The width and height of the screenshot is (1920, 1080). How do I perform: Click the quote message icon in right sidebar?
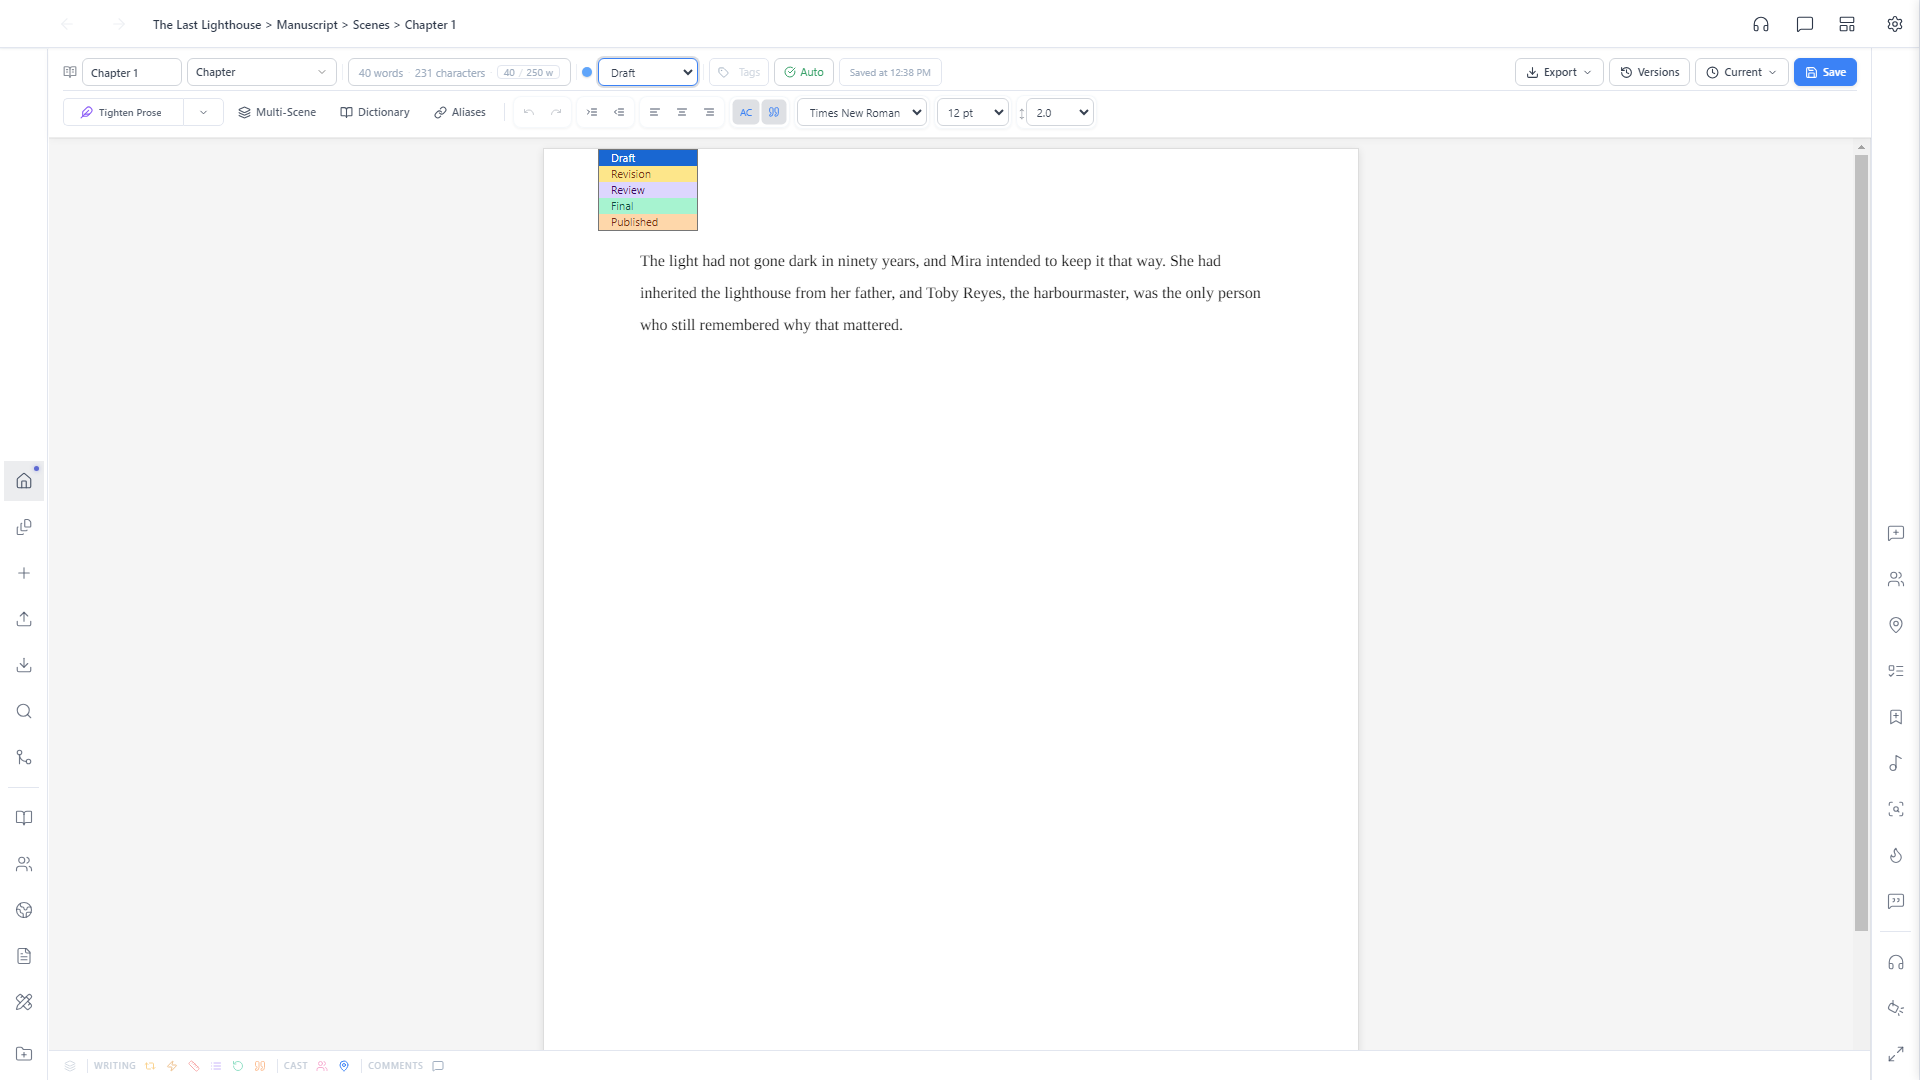pos(1896,901)
